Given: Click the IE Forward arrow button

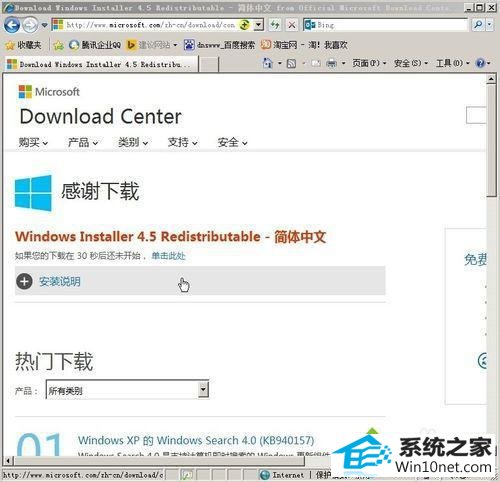Looking at the screenshot, I should (x=30, y=25).
